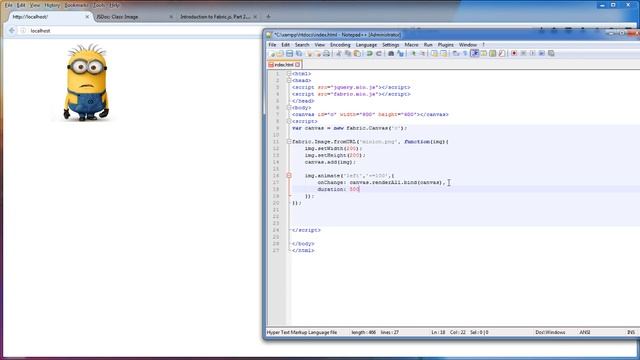Click run macro multiple times icon
The height and width of the screenshot is (360, 640).
[x=542, y=53]
